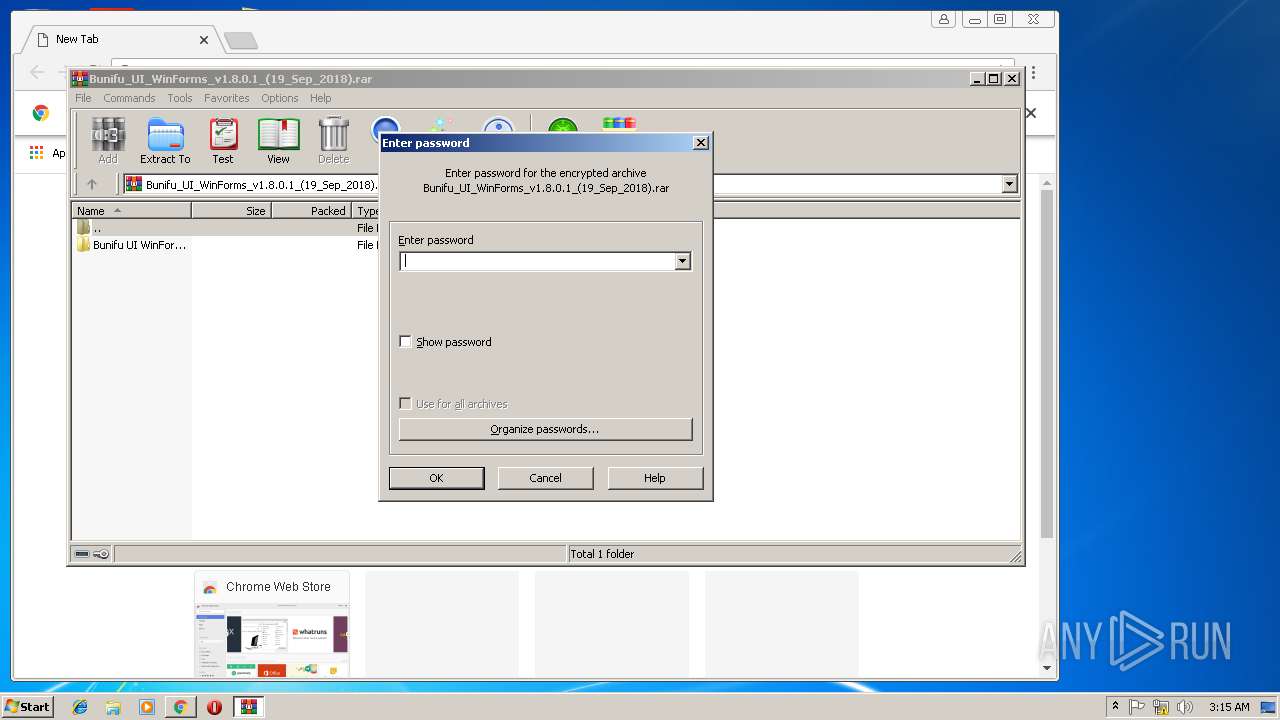Click the WinRAR taskbar button
The height and width of the screenshot is (720, 1280).
248,707
